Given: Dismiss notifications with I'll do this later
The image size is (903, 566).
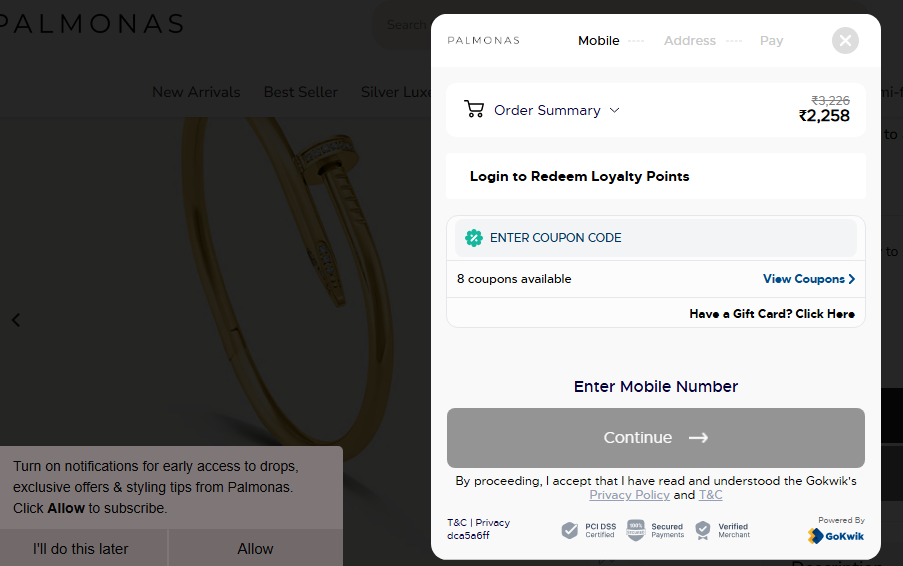Looking at the screenshot, I should 81,549.
